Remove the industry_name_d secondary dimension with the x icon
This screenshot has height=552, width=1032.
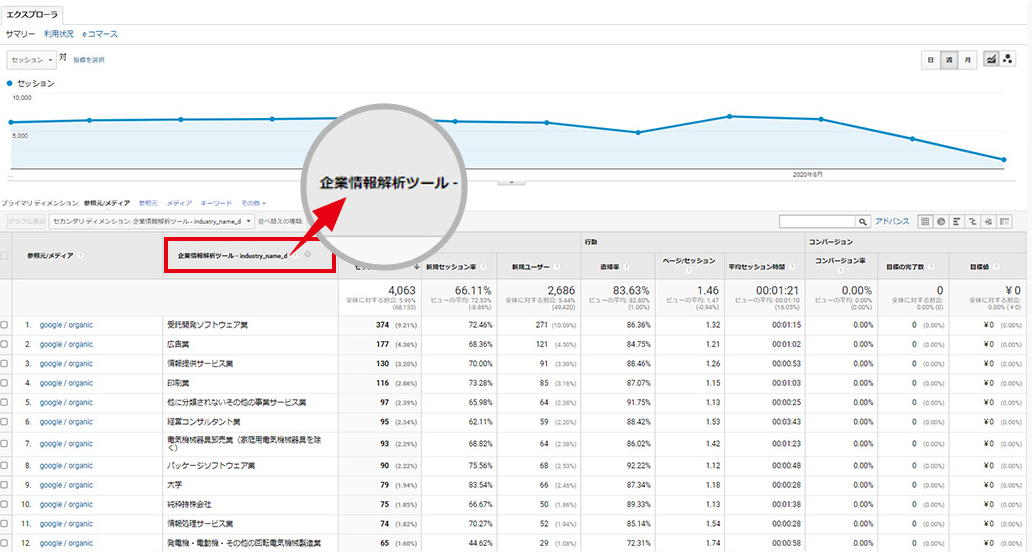click(x=307, y=255)
